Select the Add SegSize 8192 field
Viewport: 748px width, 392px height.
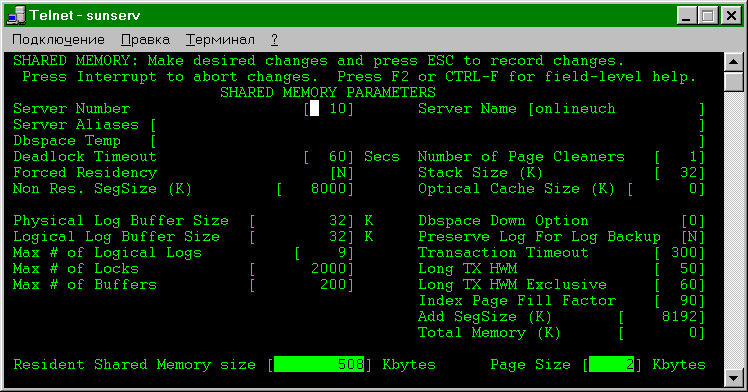point(661,317)
